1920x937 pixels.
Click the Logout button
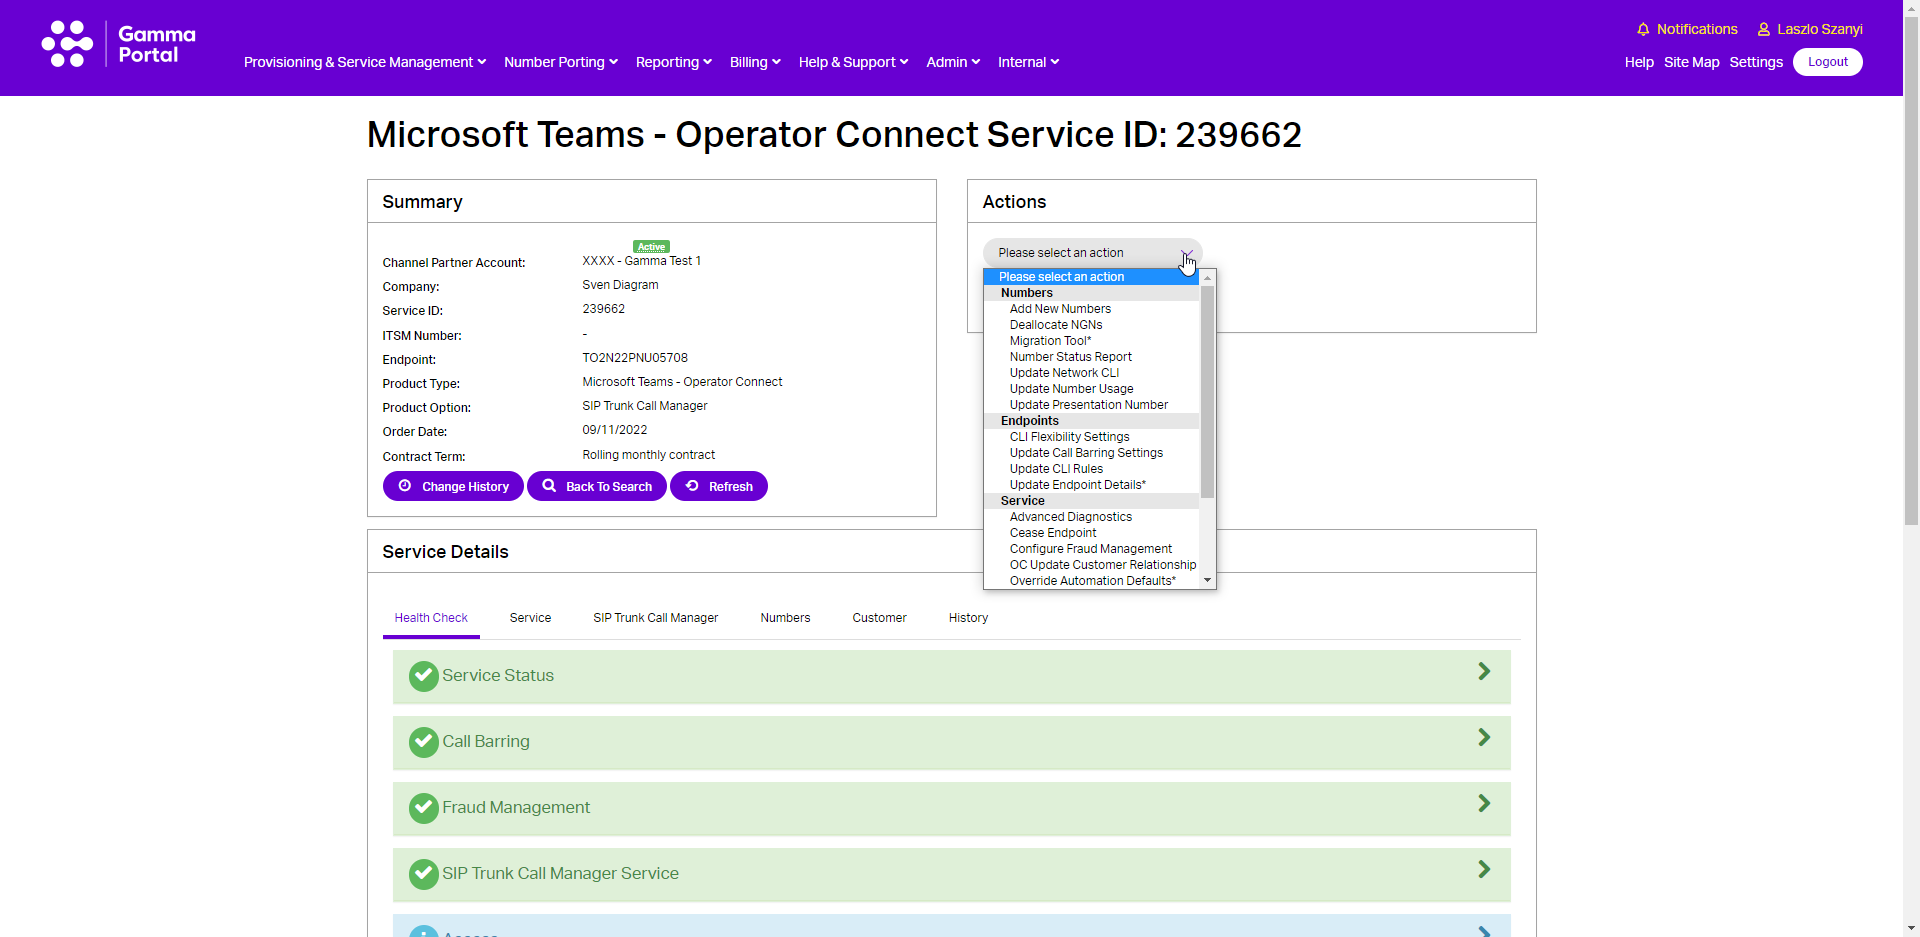click(x=1827, y=62)
